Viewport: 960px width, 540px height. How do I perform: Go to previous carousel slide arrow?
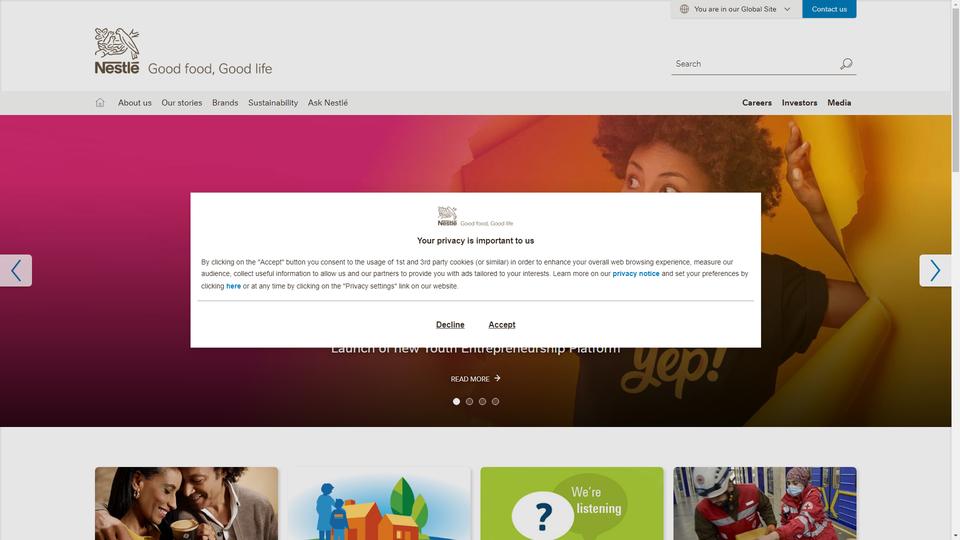pos(16,271)
